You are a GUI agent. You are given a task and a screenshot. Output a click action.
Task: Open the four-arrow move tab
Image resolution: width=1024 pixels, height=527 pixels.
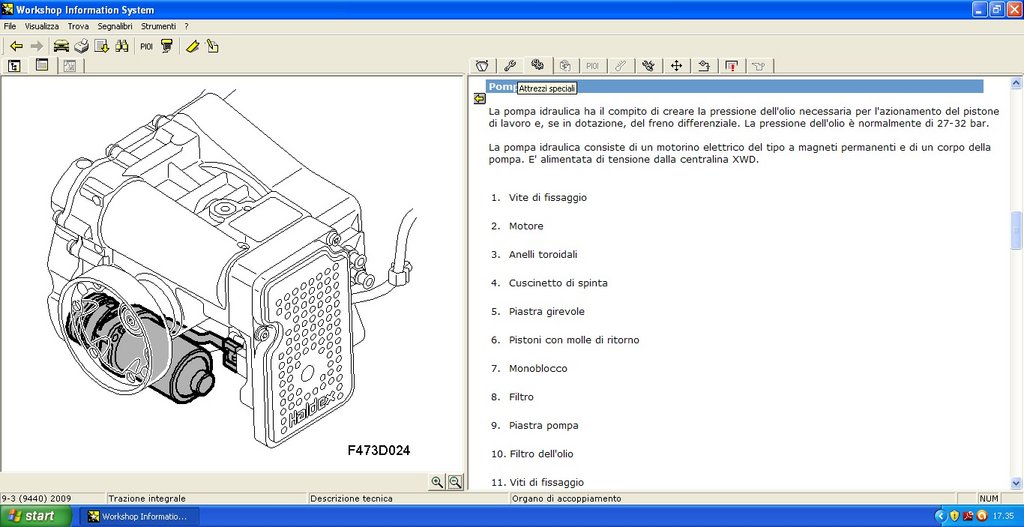pos(676,65)
